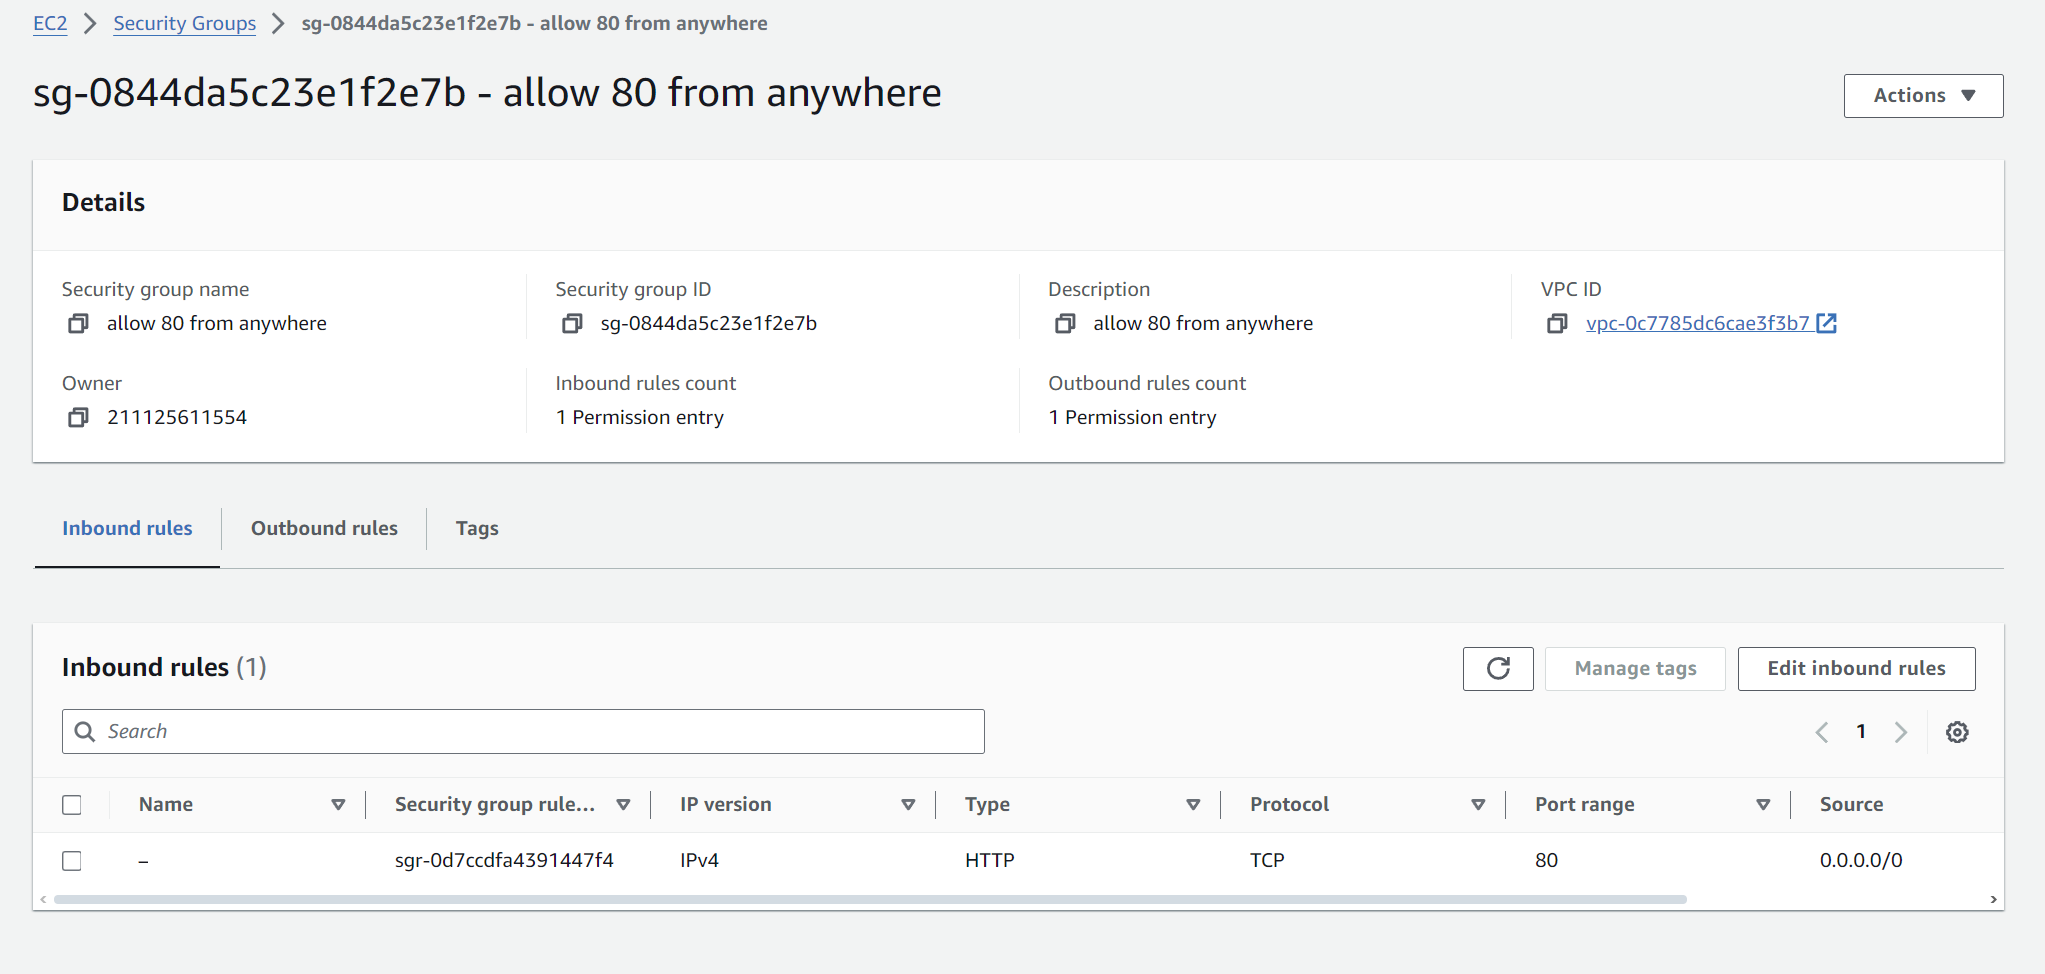Screen dimensions: 2045x974
Task: Open the vpc-0c7785dc6cae3f3b7 link
Action: pyautogui.click(x=1698, y=324)
